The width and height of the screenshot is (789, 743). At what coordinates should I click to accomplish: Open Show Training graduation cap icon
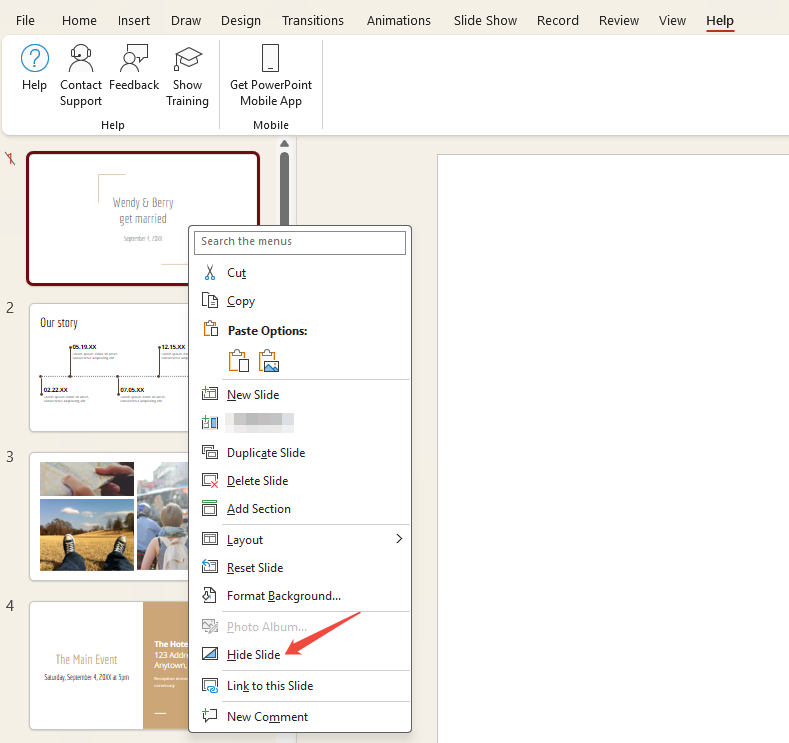pos(187,58)
